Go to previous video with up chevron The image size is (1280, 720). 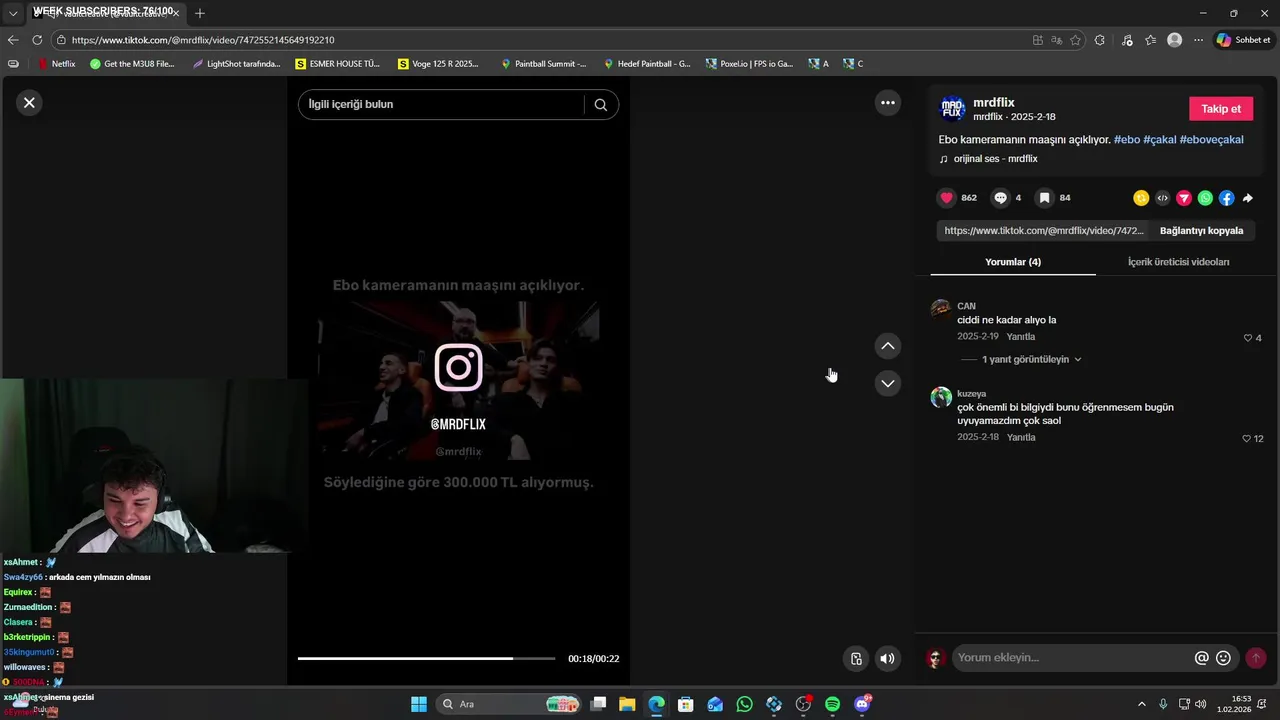887,346
